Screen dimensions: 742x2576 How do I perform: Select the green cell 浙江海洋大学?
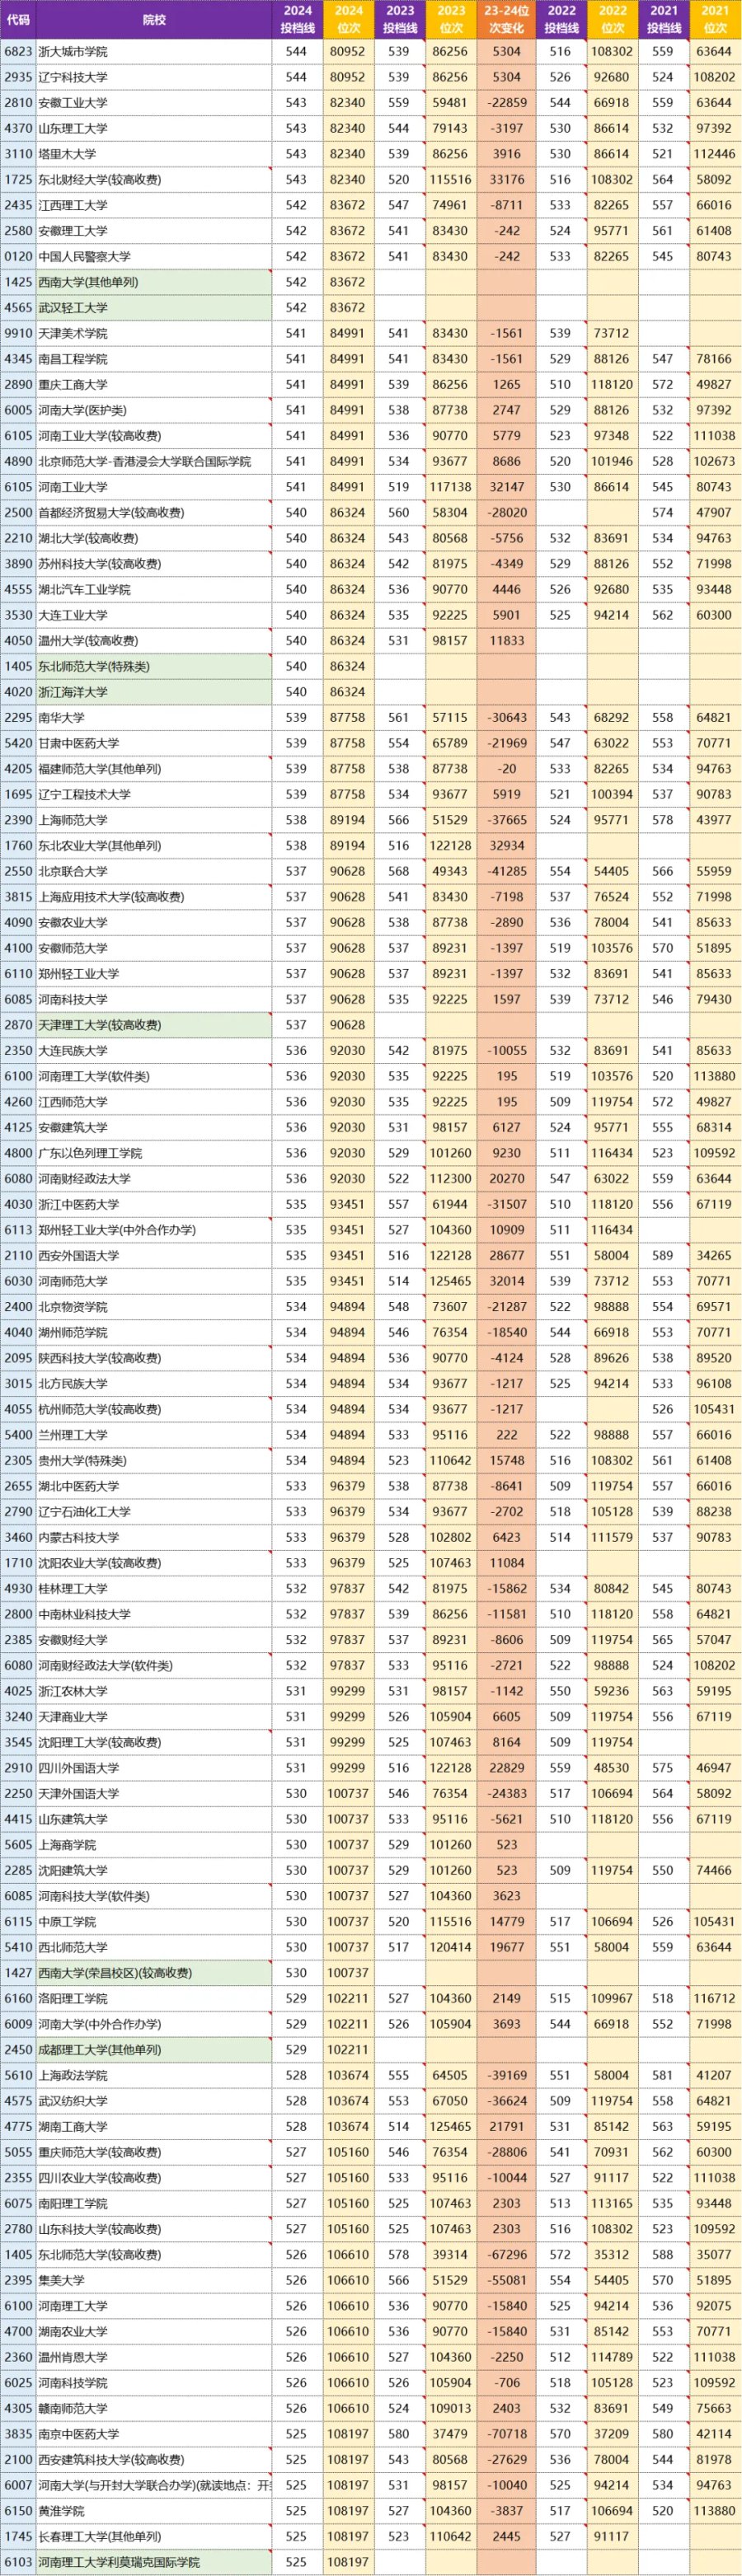click(x=154, y=692)
